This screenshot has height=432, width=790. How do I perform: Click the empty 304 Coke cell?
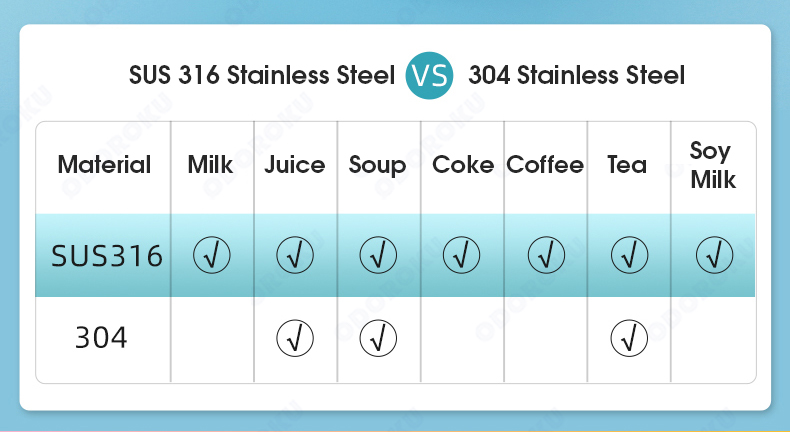tap(463, 339)
